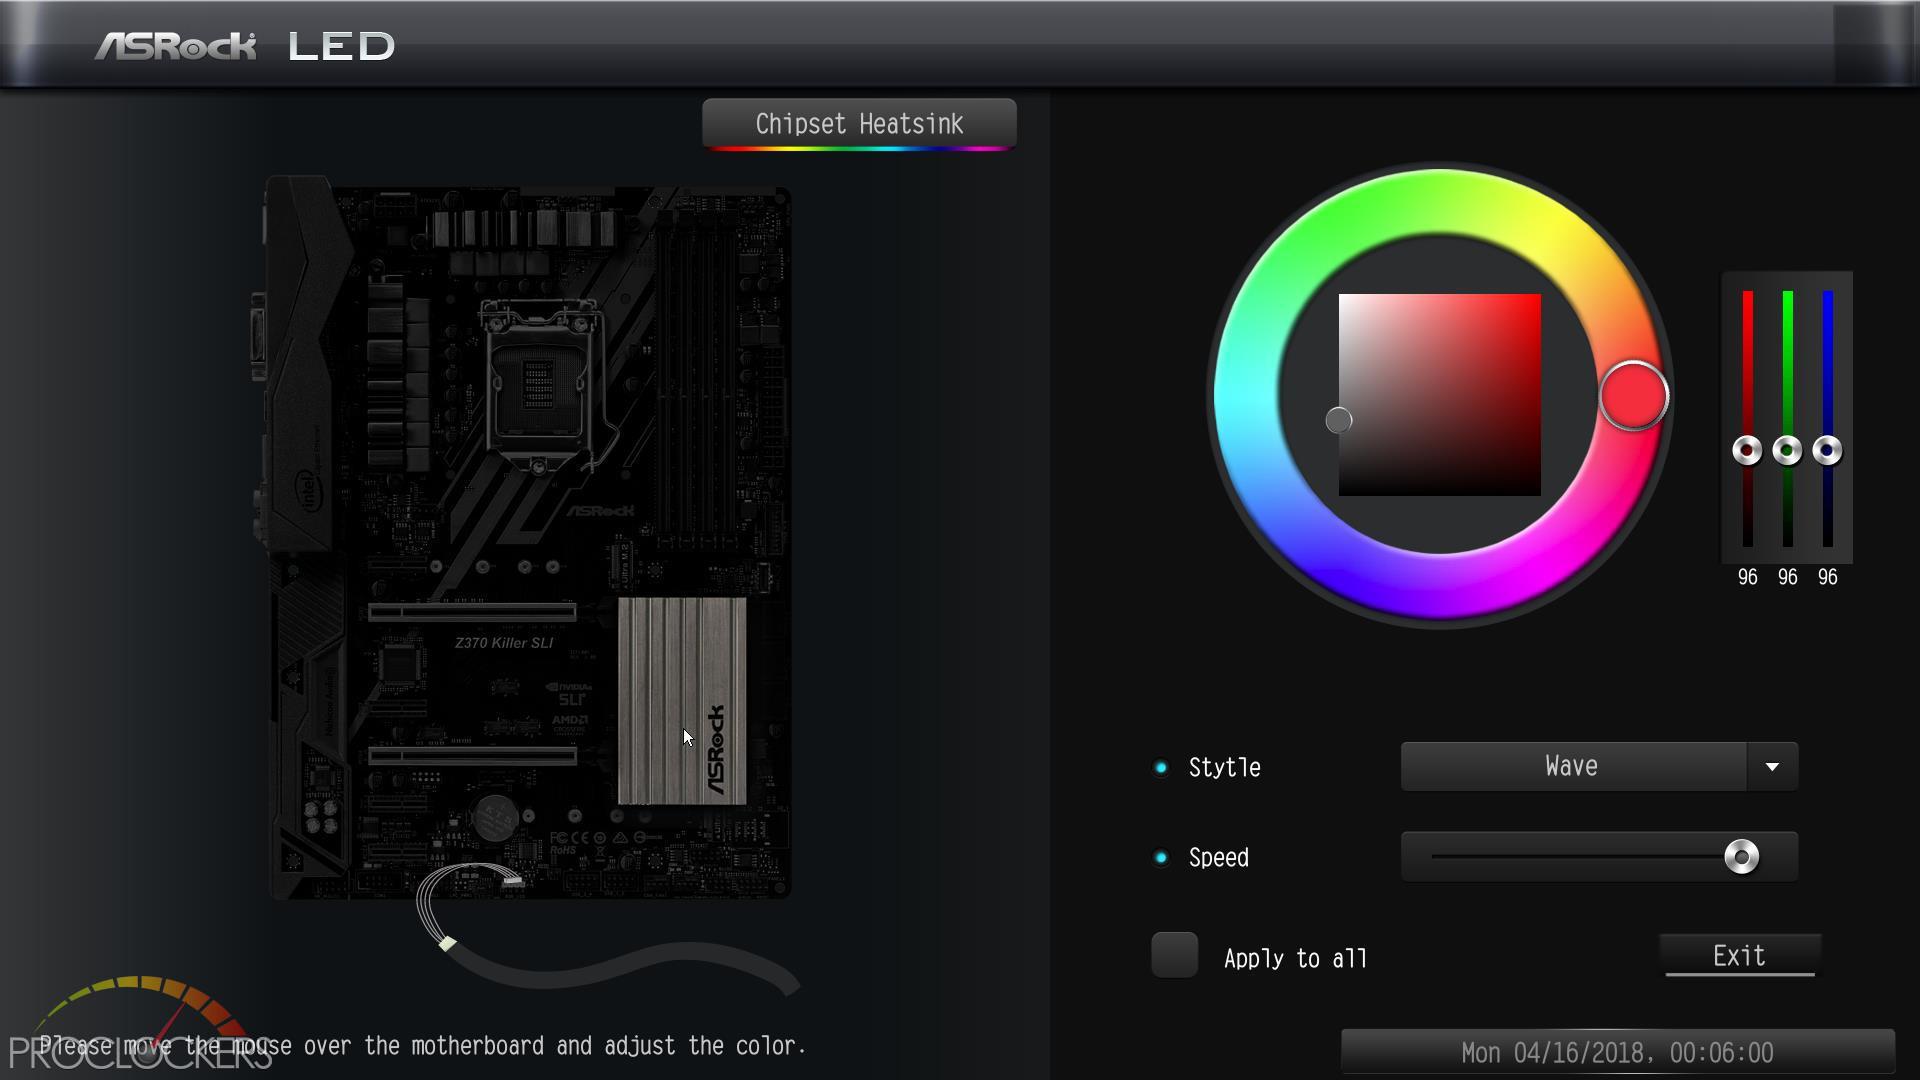This screenshot has height=1080, width=1920.
Task: Click the date and time display
Action: [x=1617, y=1053]
